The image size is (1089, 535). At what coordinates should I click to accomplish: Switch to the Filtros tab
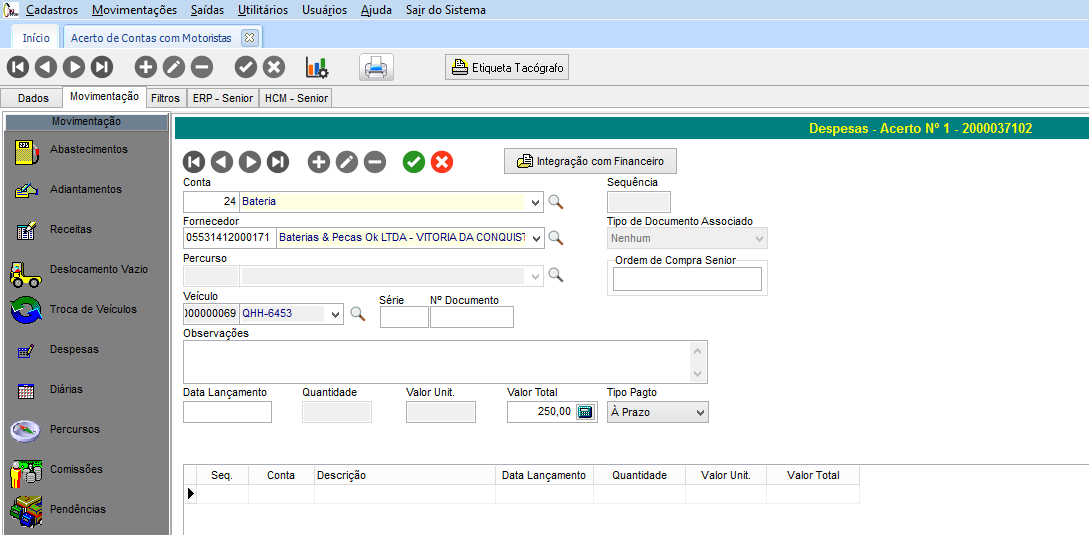click(x=165, y=98)
